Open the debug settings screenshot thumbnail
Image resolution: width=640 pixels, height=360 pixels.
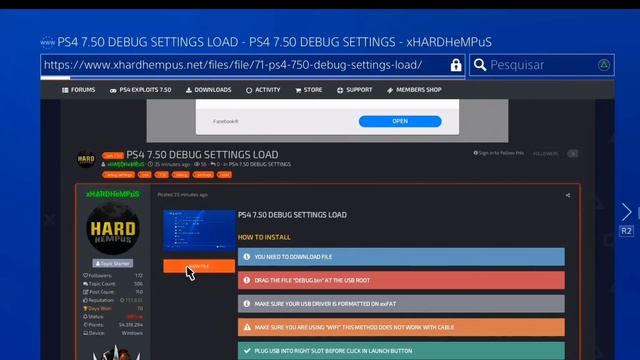tap(199, 230)
